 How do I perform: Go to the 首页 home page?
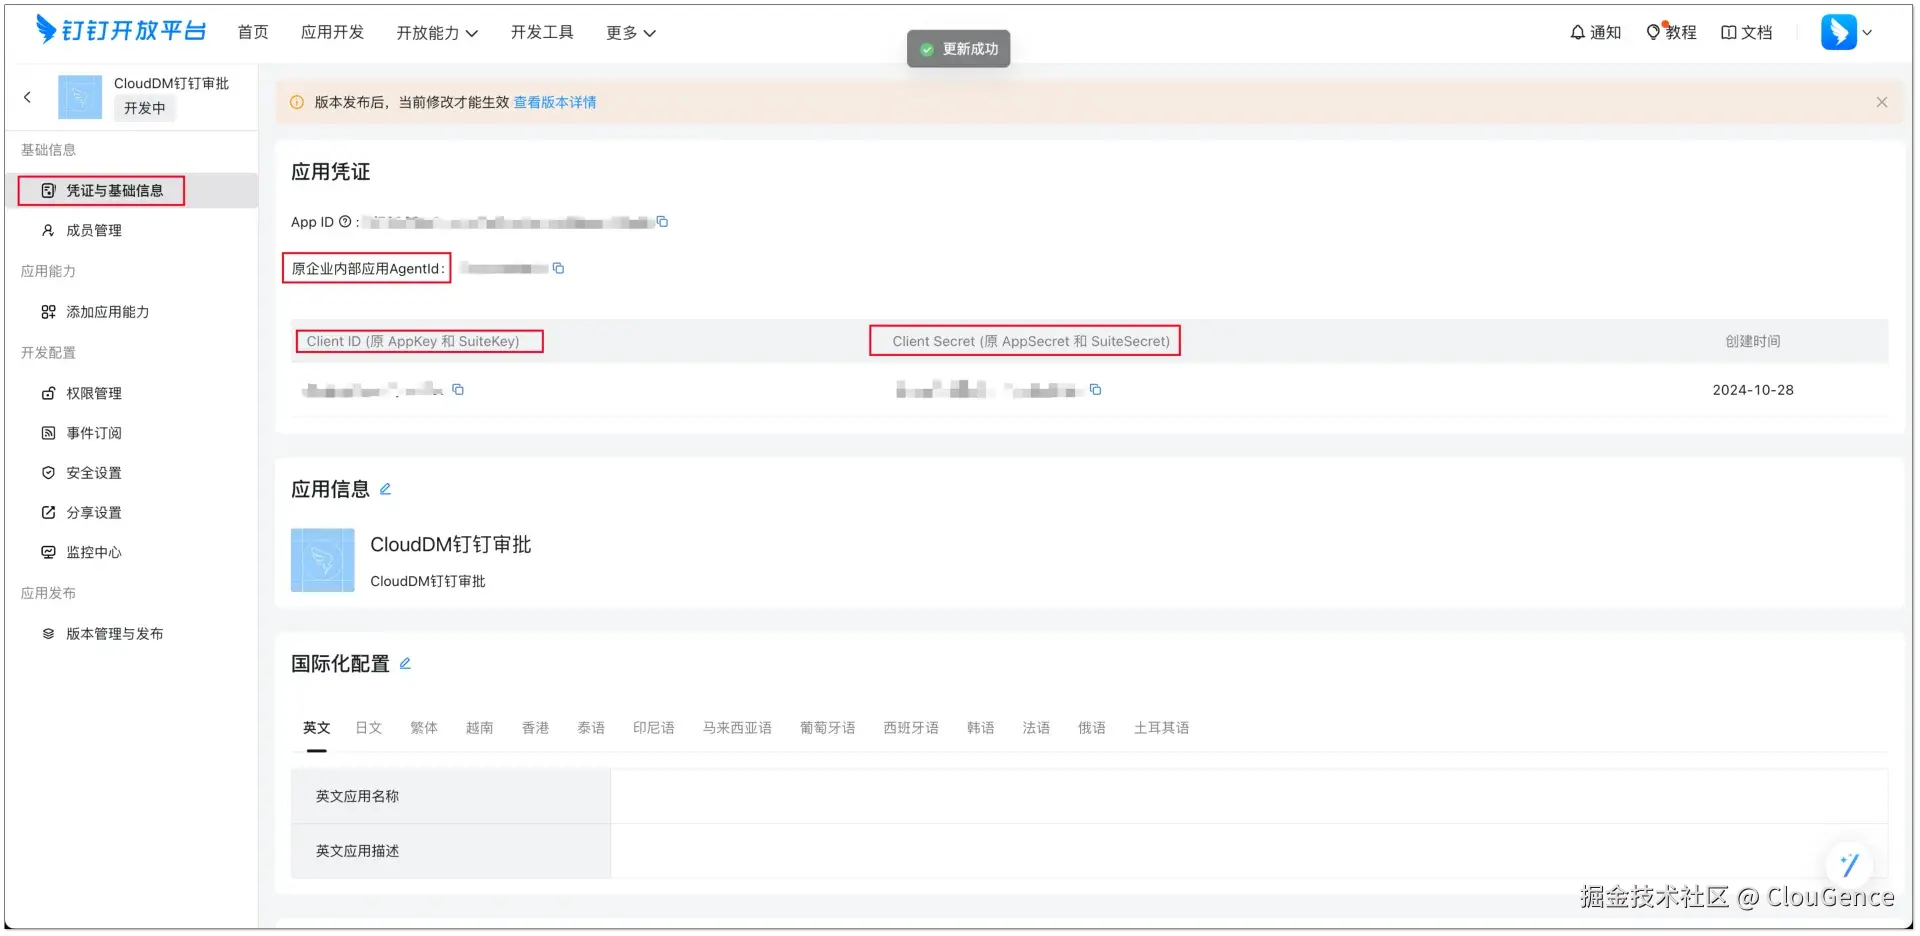point(253,32)
